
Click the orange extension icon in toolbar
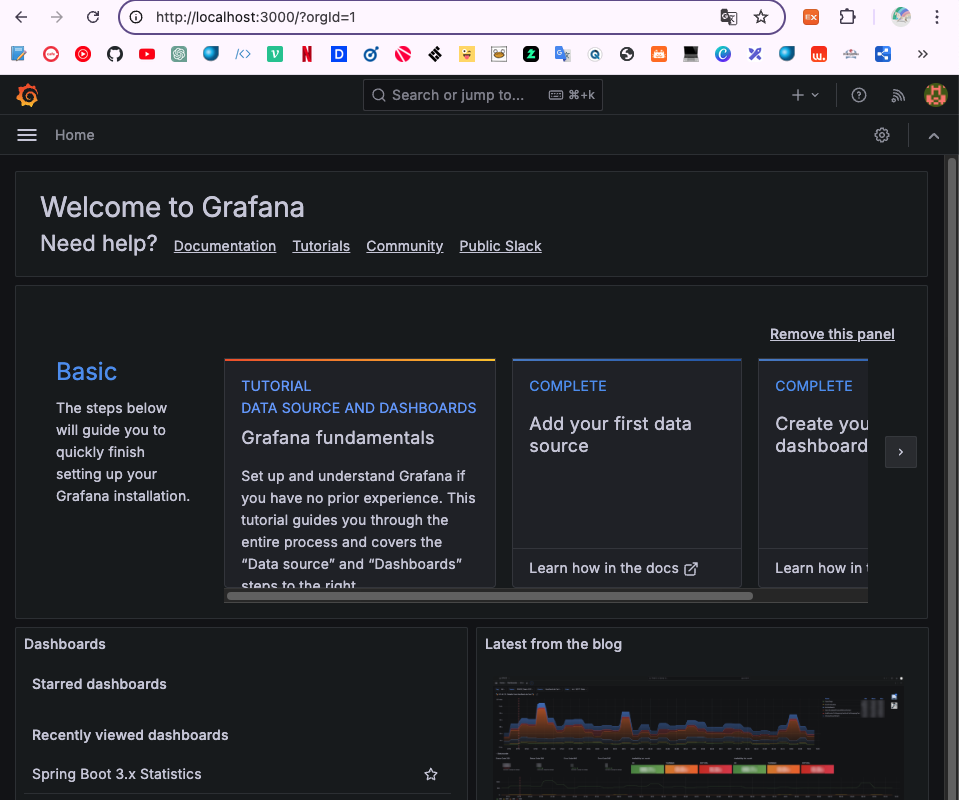tap(810, 17)
